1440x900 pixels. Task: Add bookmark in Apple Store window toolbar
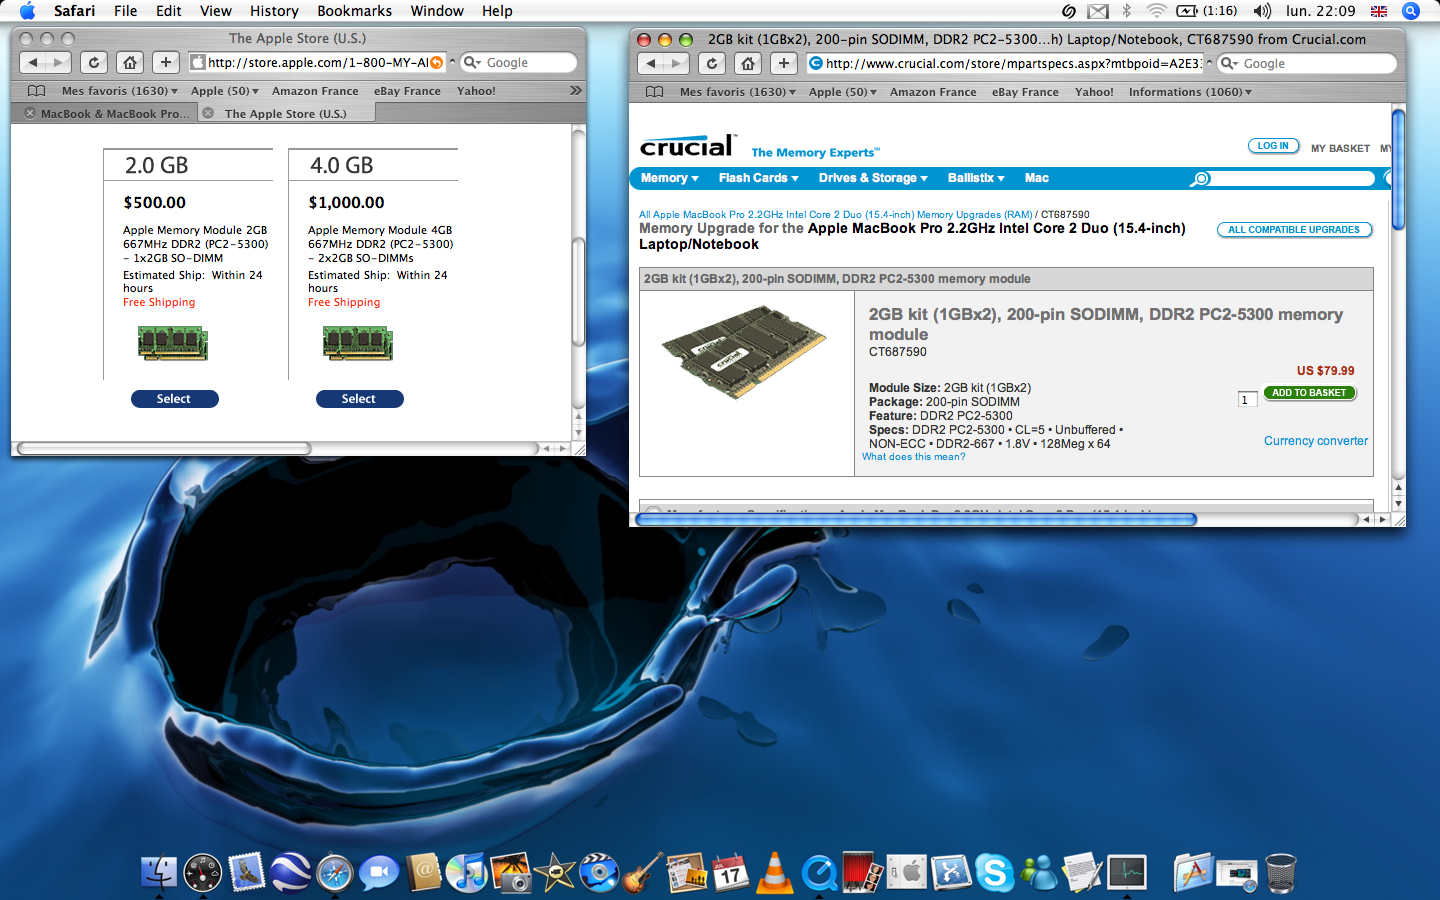[x=166, y=62]
